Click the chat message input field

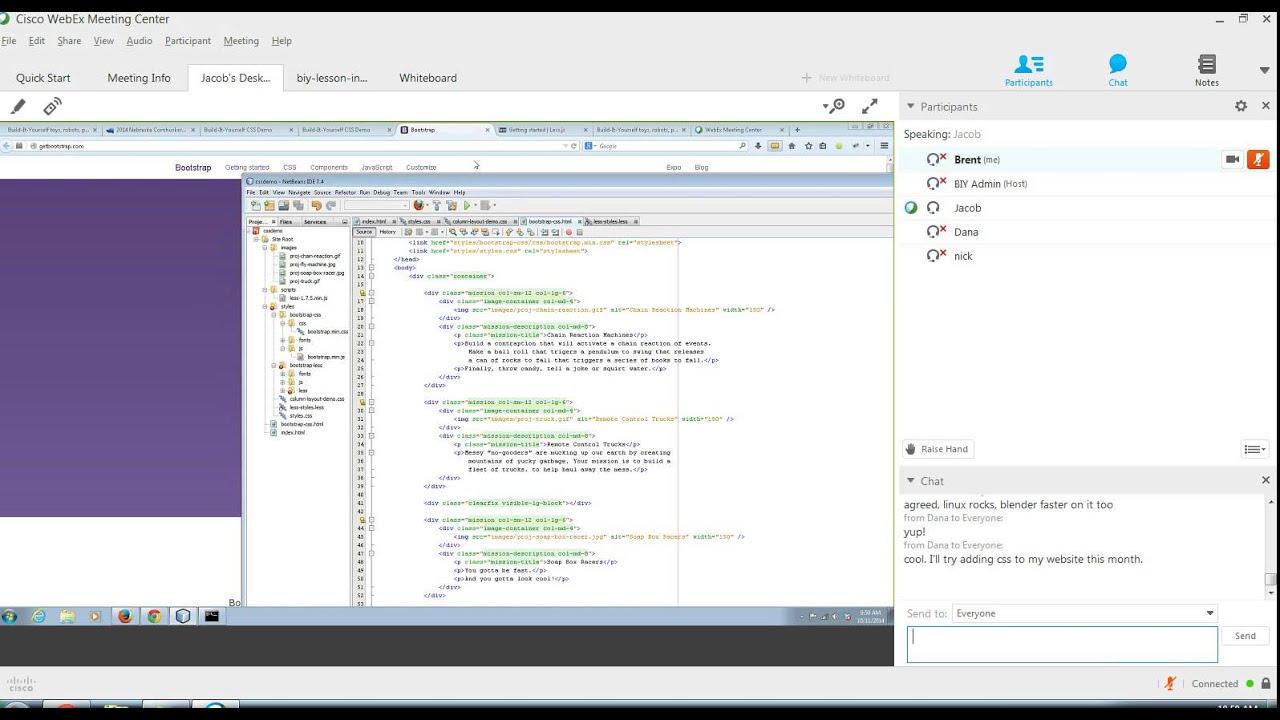point(1062,644)
